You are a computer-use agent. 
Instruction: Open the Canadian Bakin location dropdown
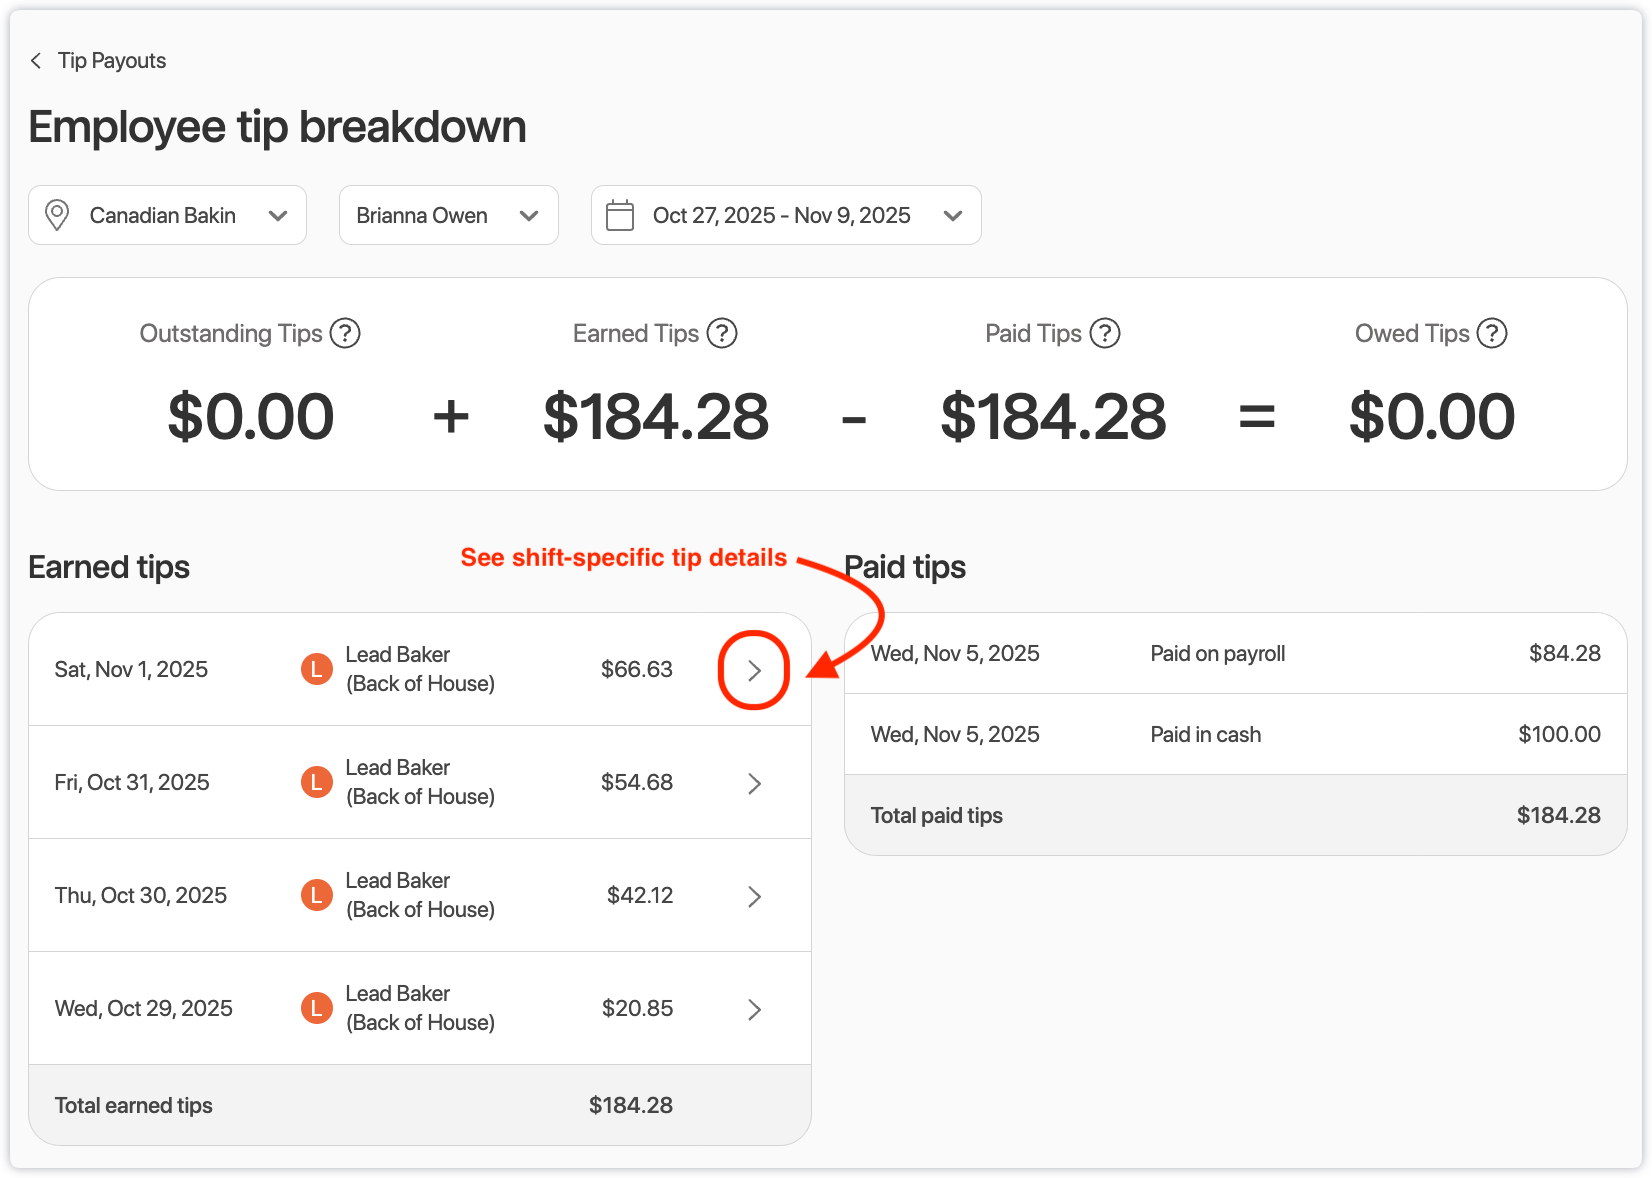167,215
